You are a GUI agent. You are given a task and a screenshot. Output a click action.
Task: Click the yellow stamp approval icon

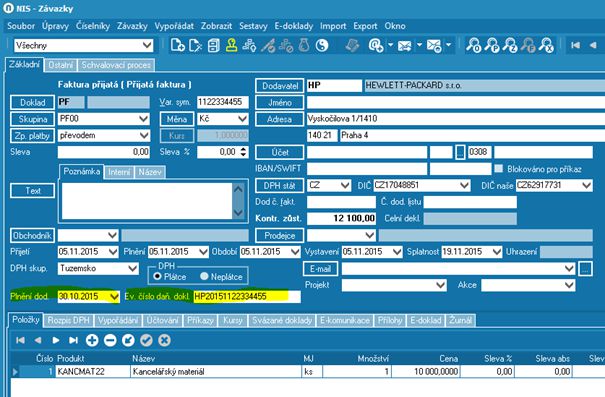(x=231, y=46)
